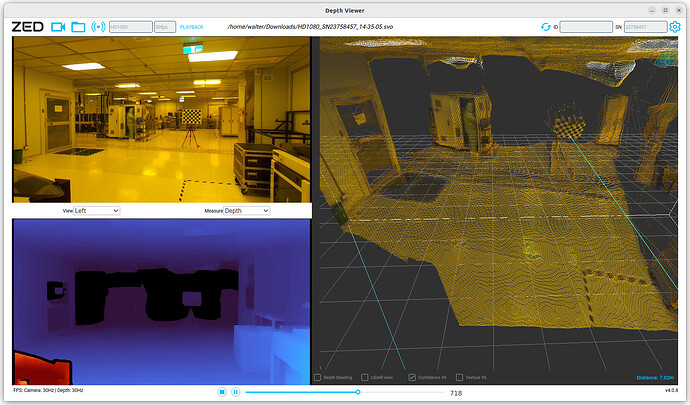Image resolution: width=690 pixels, height=405 pixels.
Task: Open the Measure dropdown set to Depth
Action: click(x=246, y=211)
